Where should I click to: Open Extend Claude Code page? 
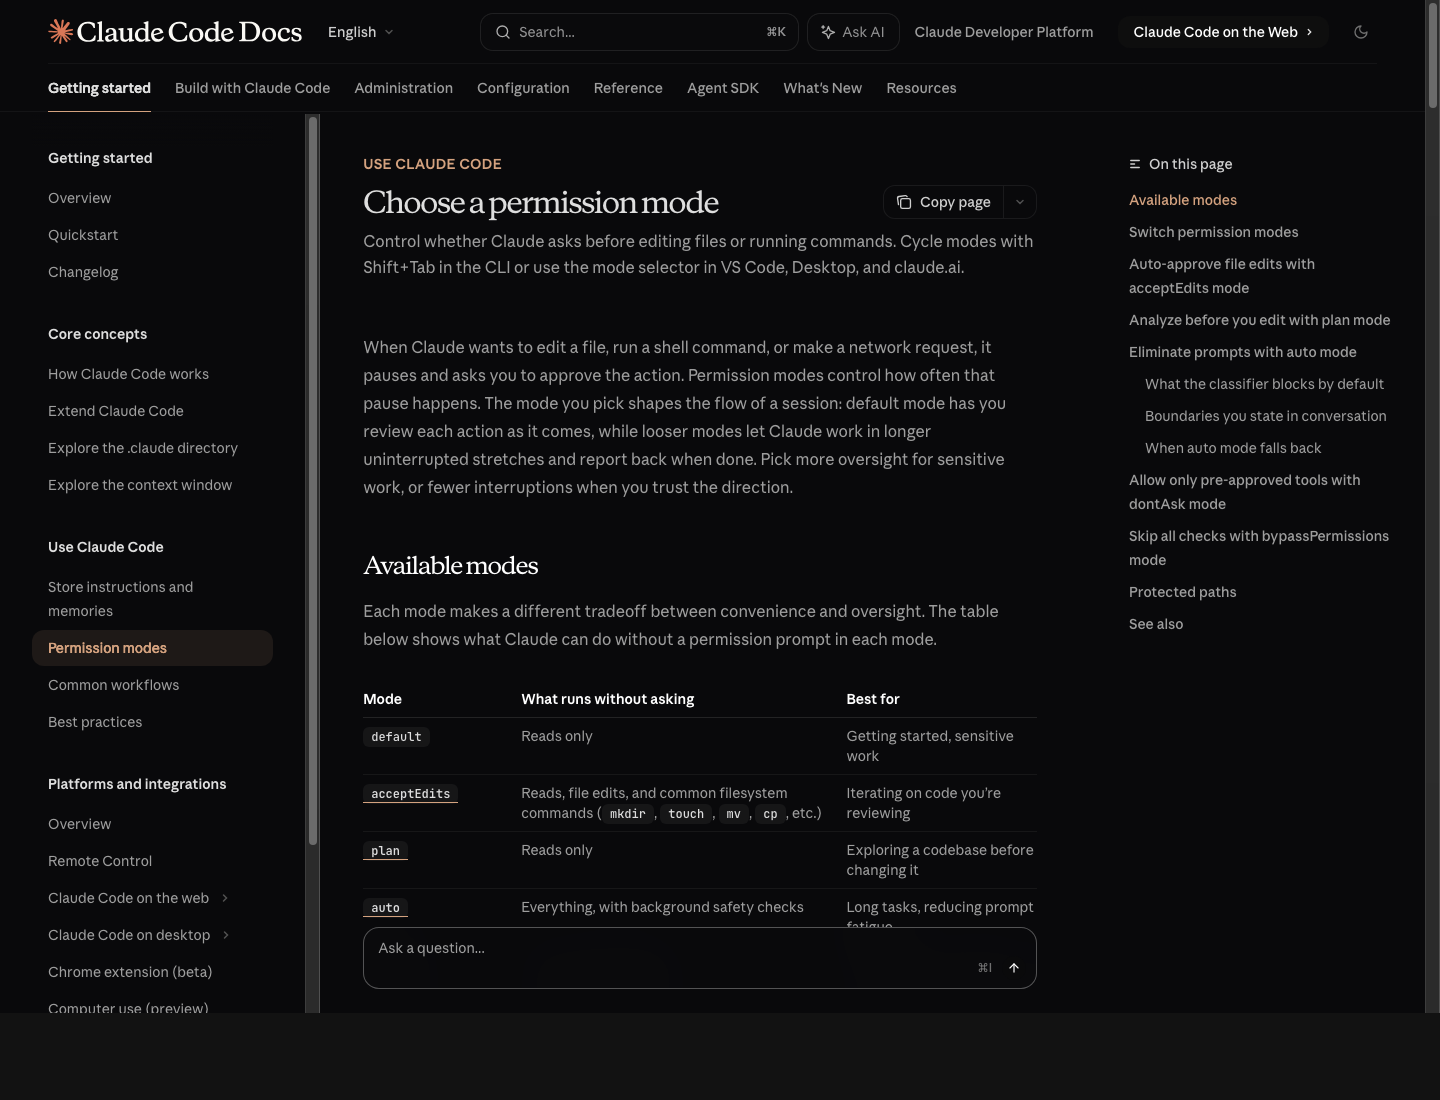116,411
